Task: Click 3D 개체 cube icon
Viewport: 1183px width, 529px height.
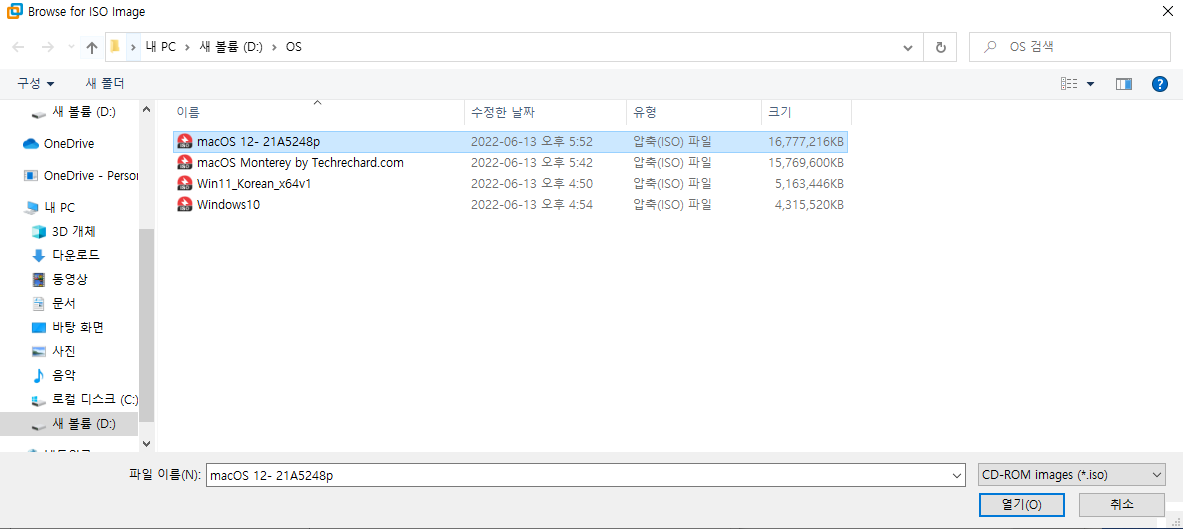Action: pos(39,231)
